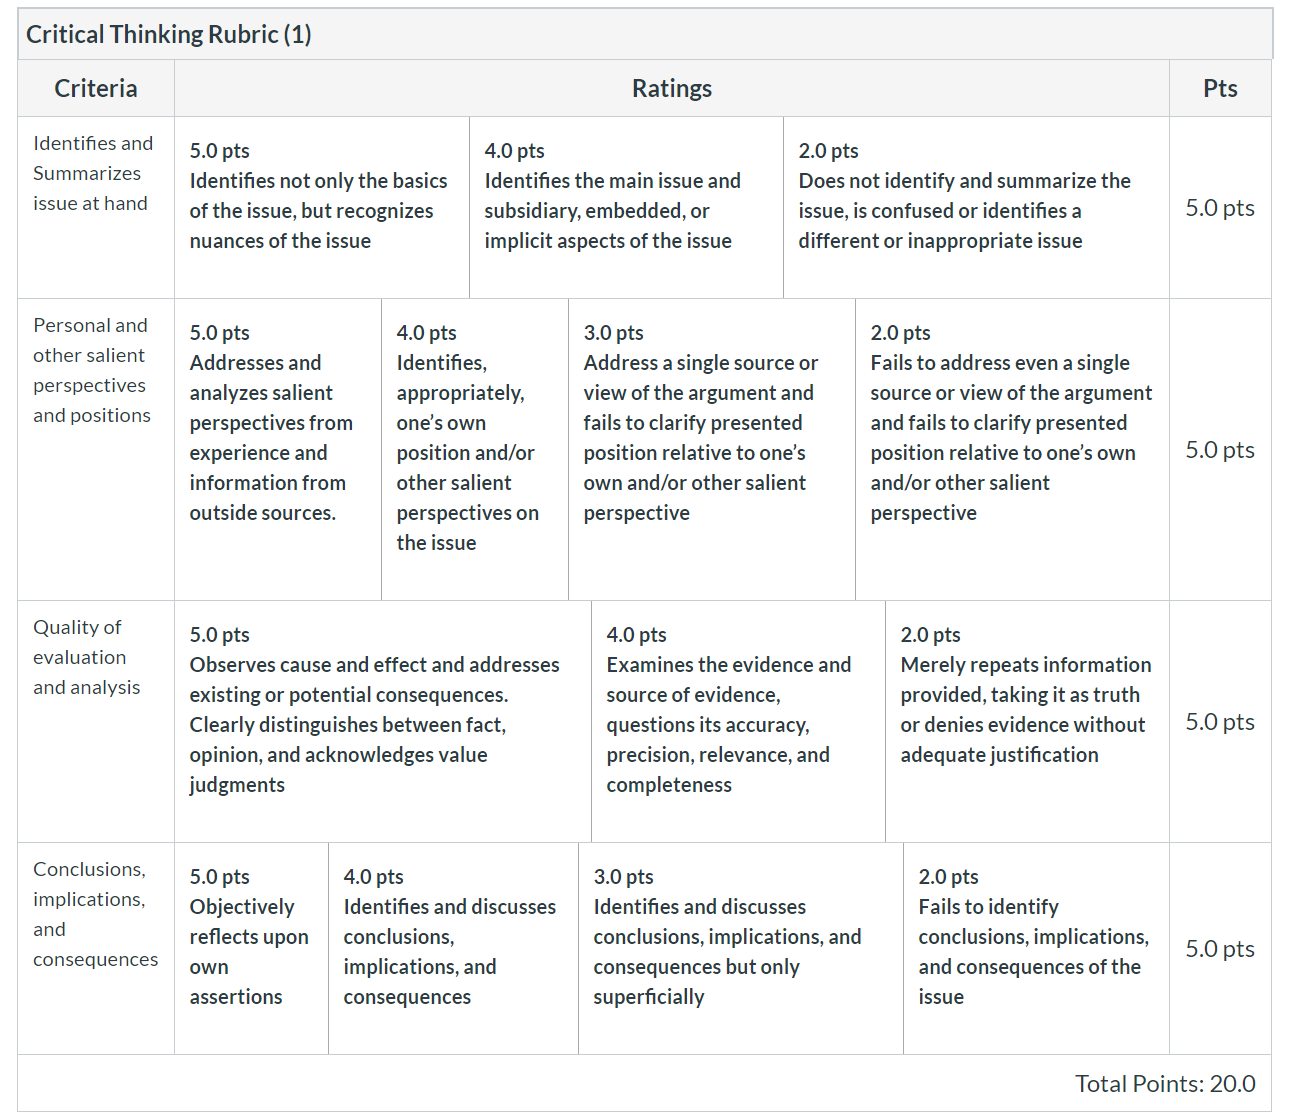The width and height of the screenshot is (1290, 1115).
Task: Click the Critical Thinking Rubric (1) title
Action: click(x=169, y=34)
